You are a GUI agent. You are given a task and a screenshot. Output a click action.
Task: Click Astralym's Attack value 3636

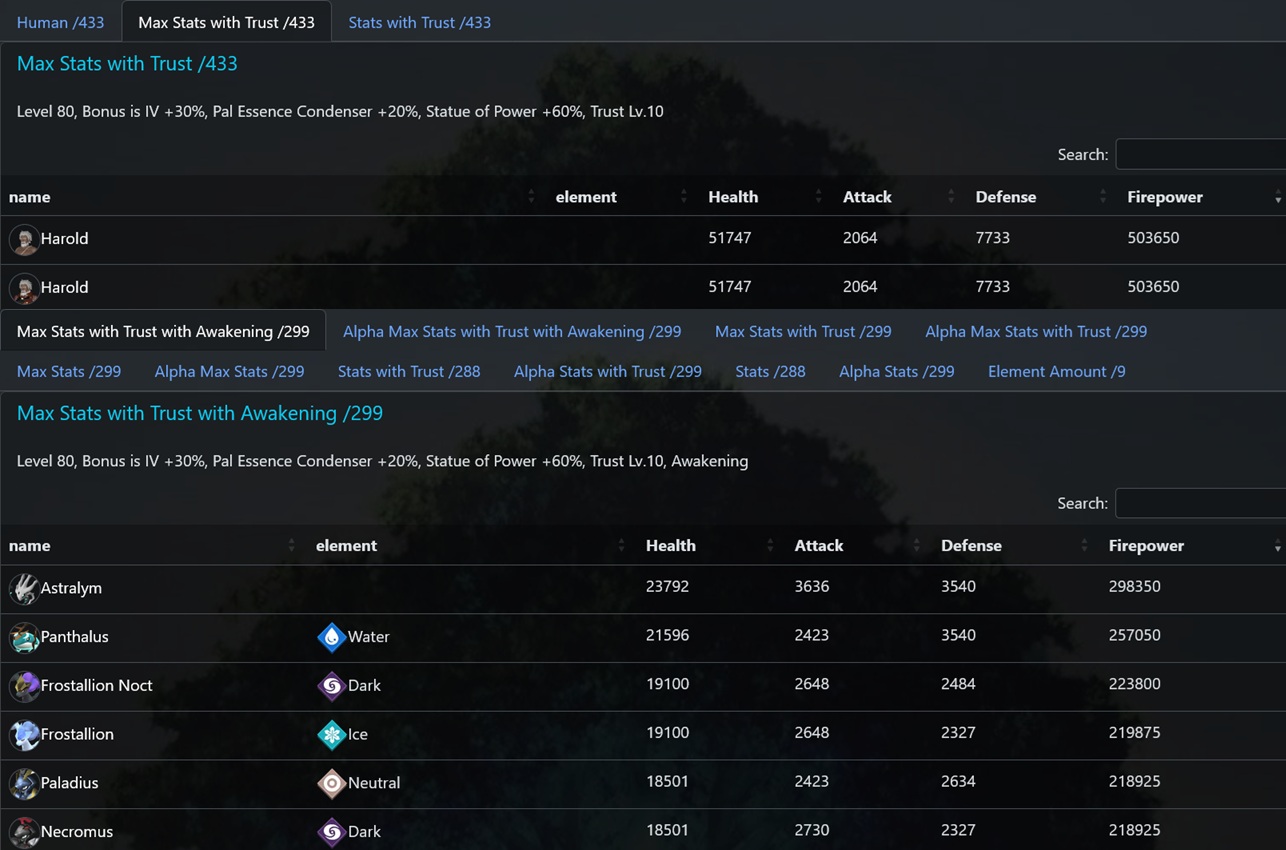coord(811,587)
